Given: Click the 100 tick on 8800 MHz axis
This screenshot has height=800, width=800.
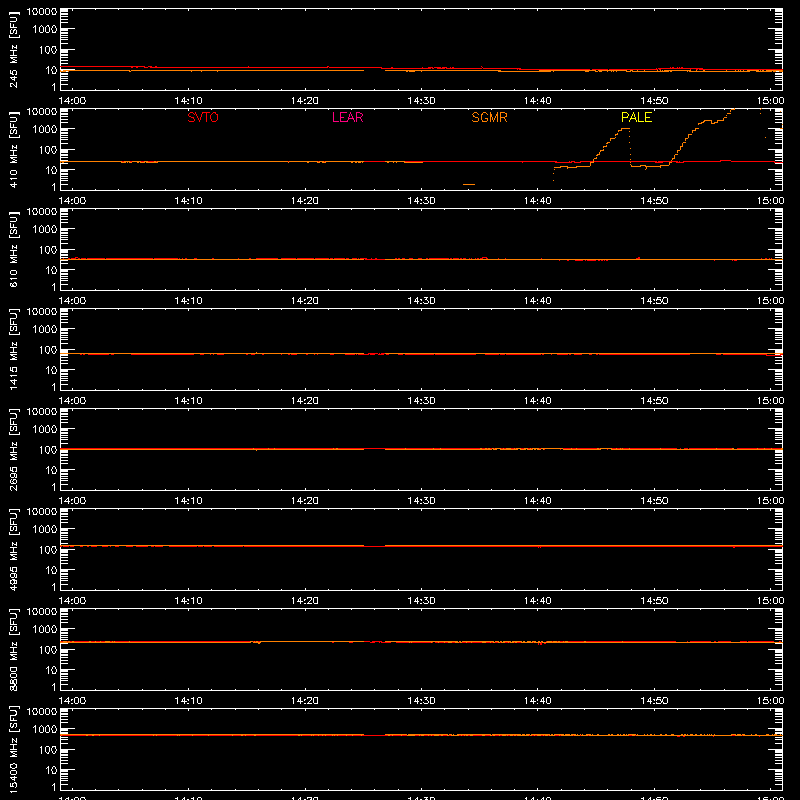Looking at the screenshot, I should (48, 650).
